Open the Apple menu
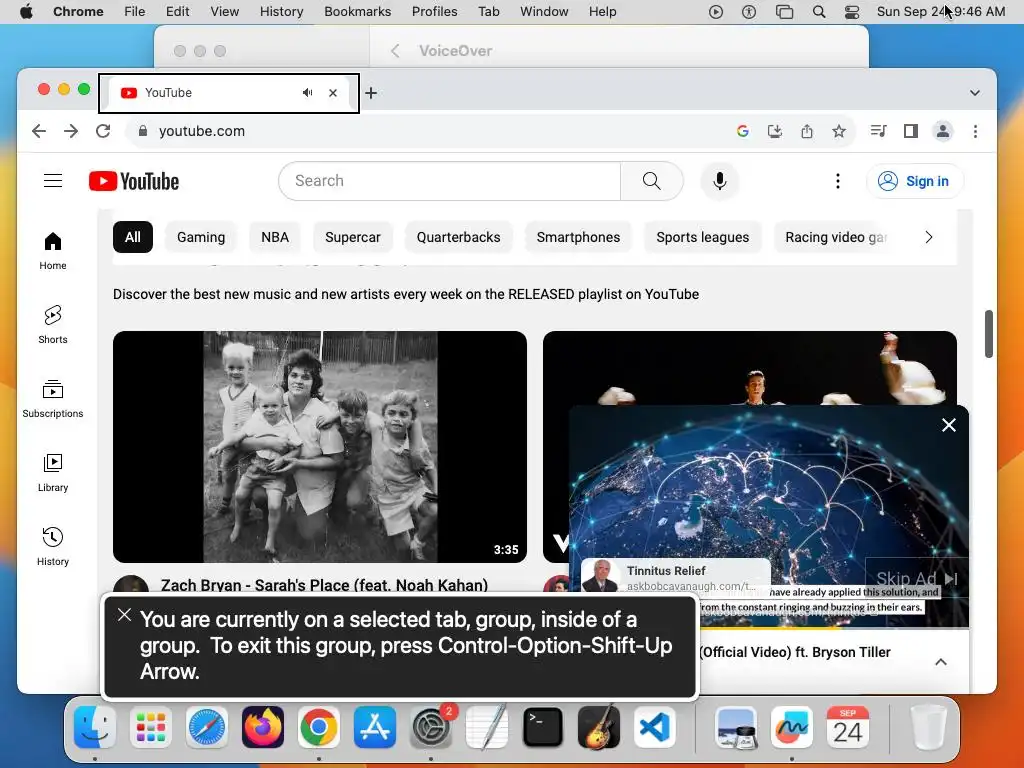Screen dimensions: 1024x768 [26, 12]
